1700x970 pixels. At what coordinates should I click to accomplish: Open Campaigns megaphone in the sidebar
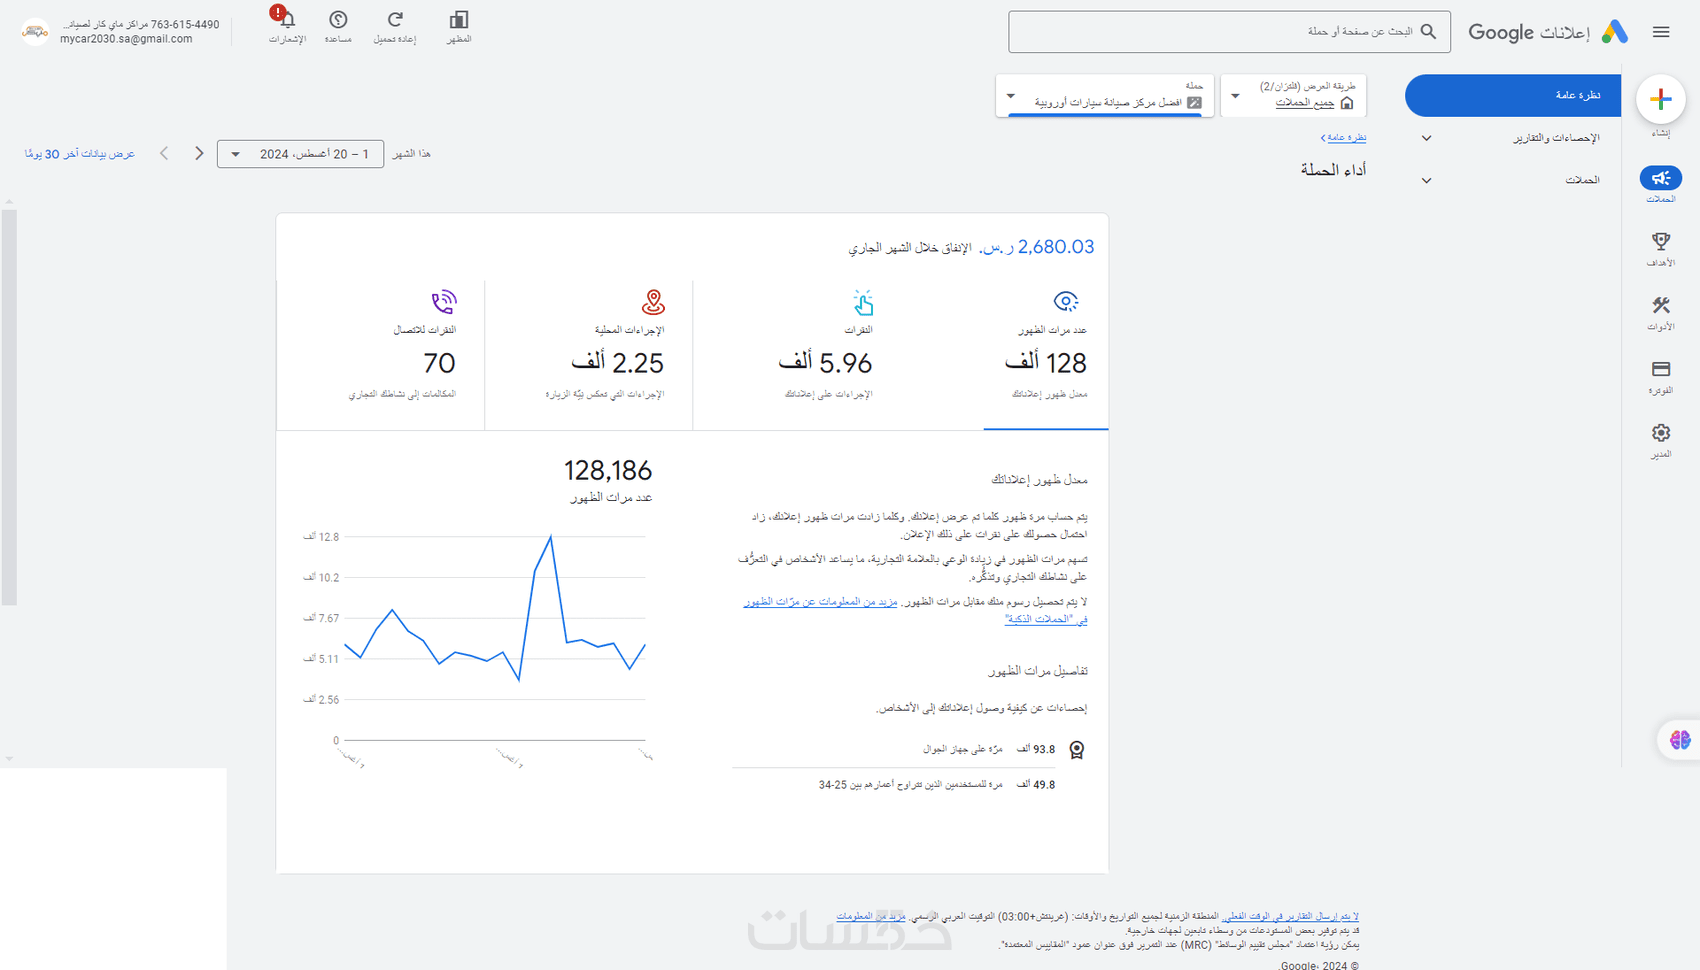point(1660,178)
